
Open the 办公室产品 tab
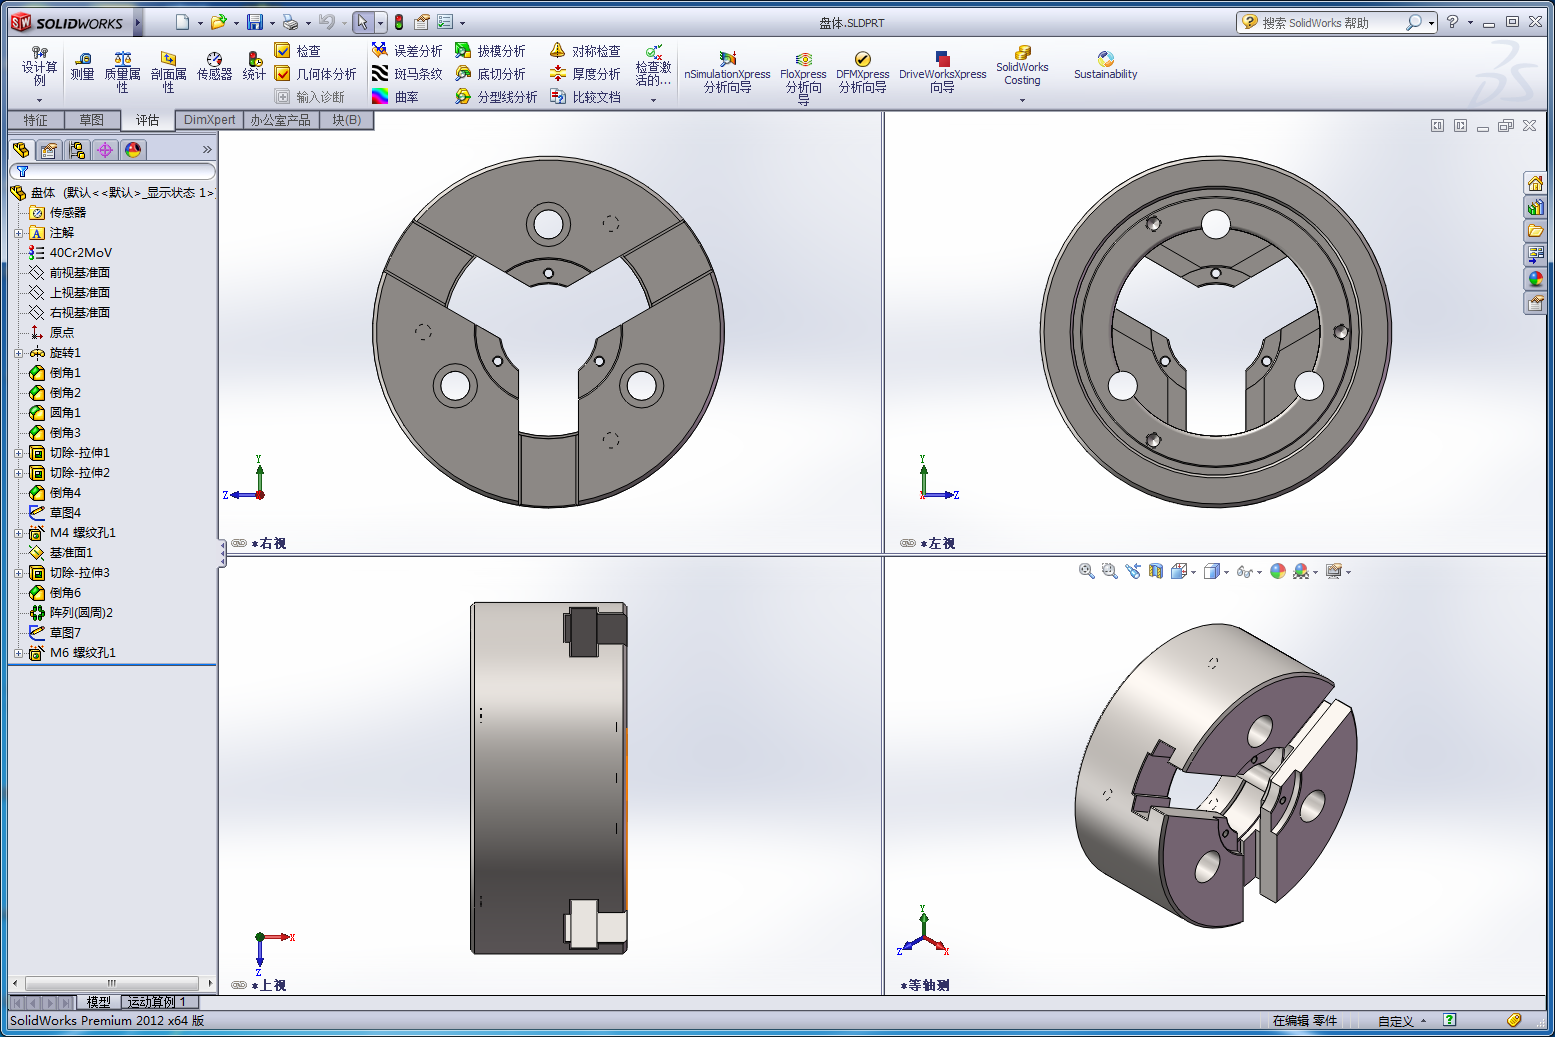[x=281, y=120]
